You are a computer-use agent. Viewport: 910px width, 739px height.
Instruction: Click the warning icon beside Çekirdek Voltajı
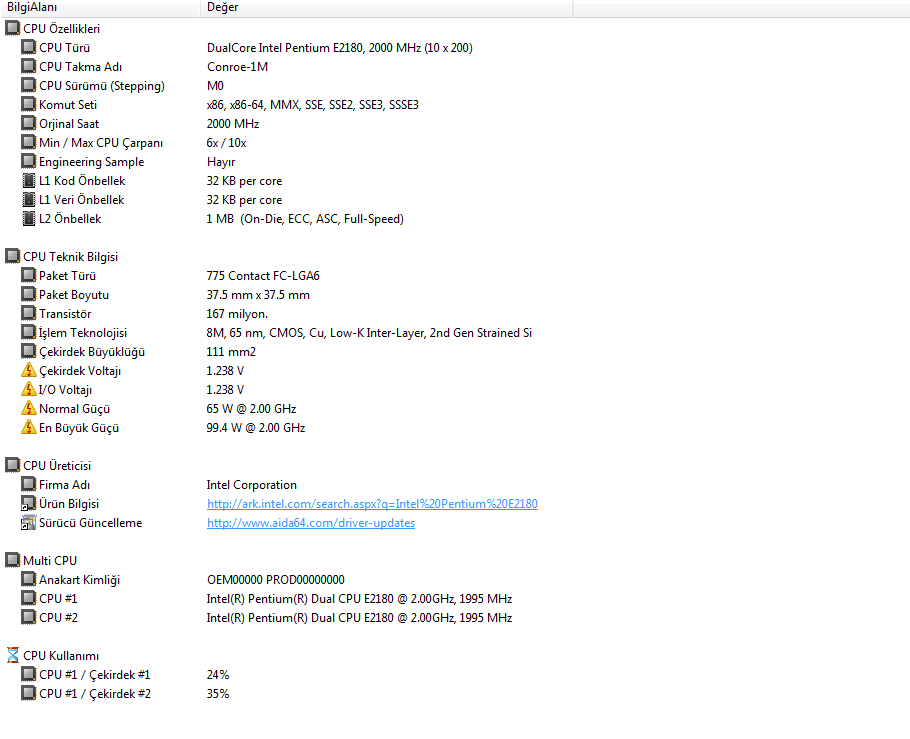[x=28, y=370]
